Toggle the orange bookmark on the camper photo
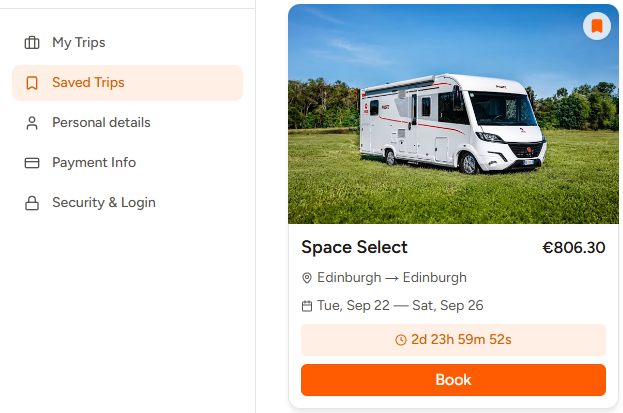This screenshot has height=413, width=623. point(597,26)
